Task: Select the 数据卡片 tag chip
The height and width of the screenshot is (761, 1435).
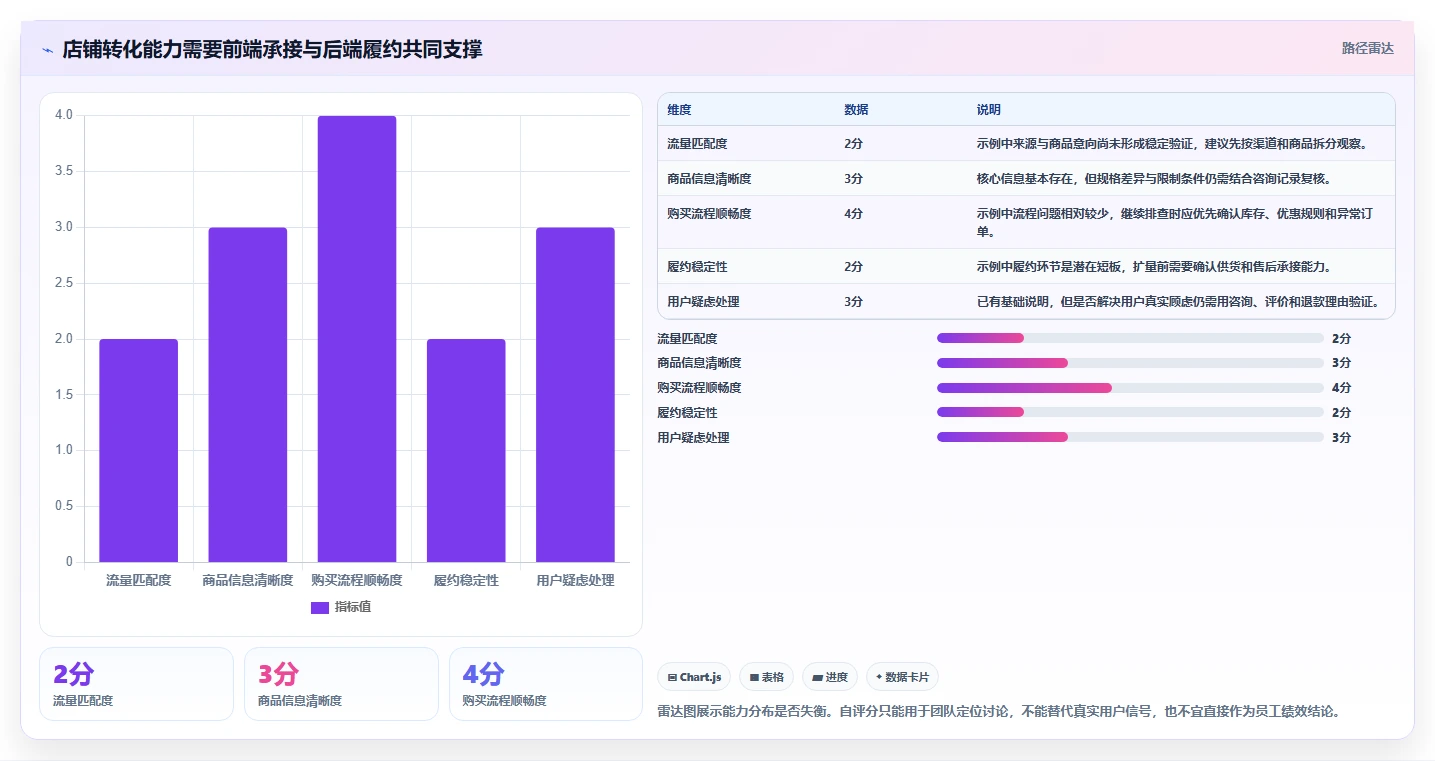Action: (x=902, y=677)
